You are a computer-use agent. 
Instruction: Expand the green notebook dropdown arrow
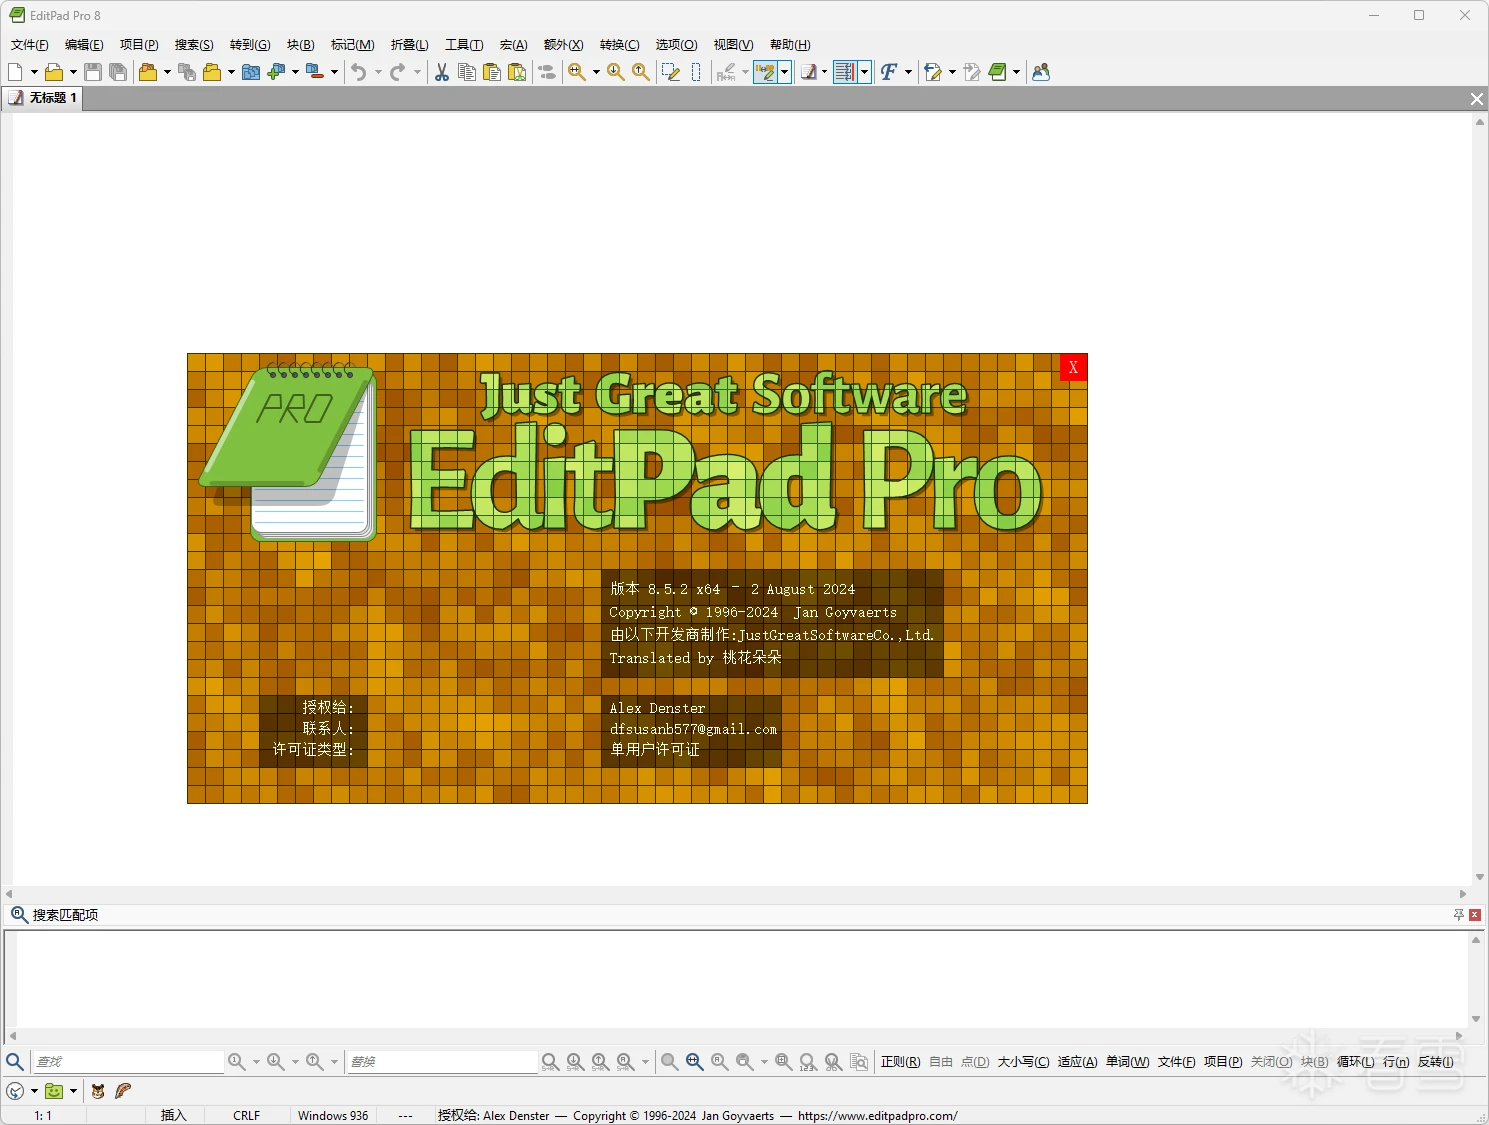click(x=1016, y=72)
